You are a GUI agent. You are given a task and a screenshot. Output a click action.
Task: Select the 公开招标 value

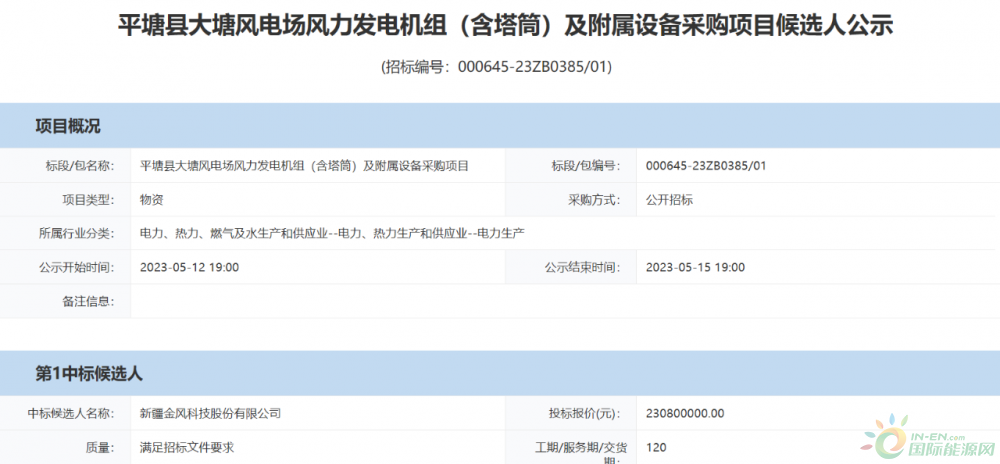coord(669,200)
